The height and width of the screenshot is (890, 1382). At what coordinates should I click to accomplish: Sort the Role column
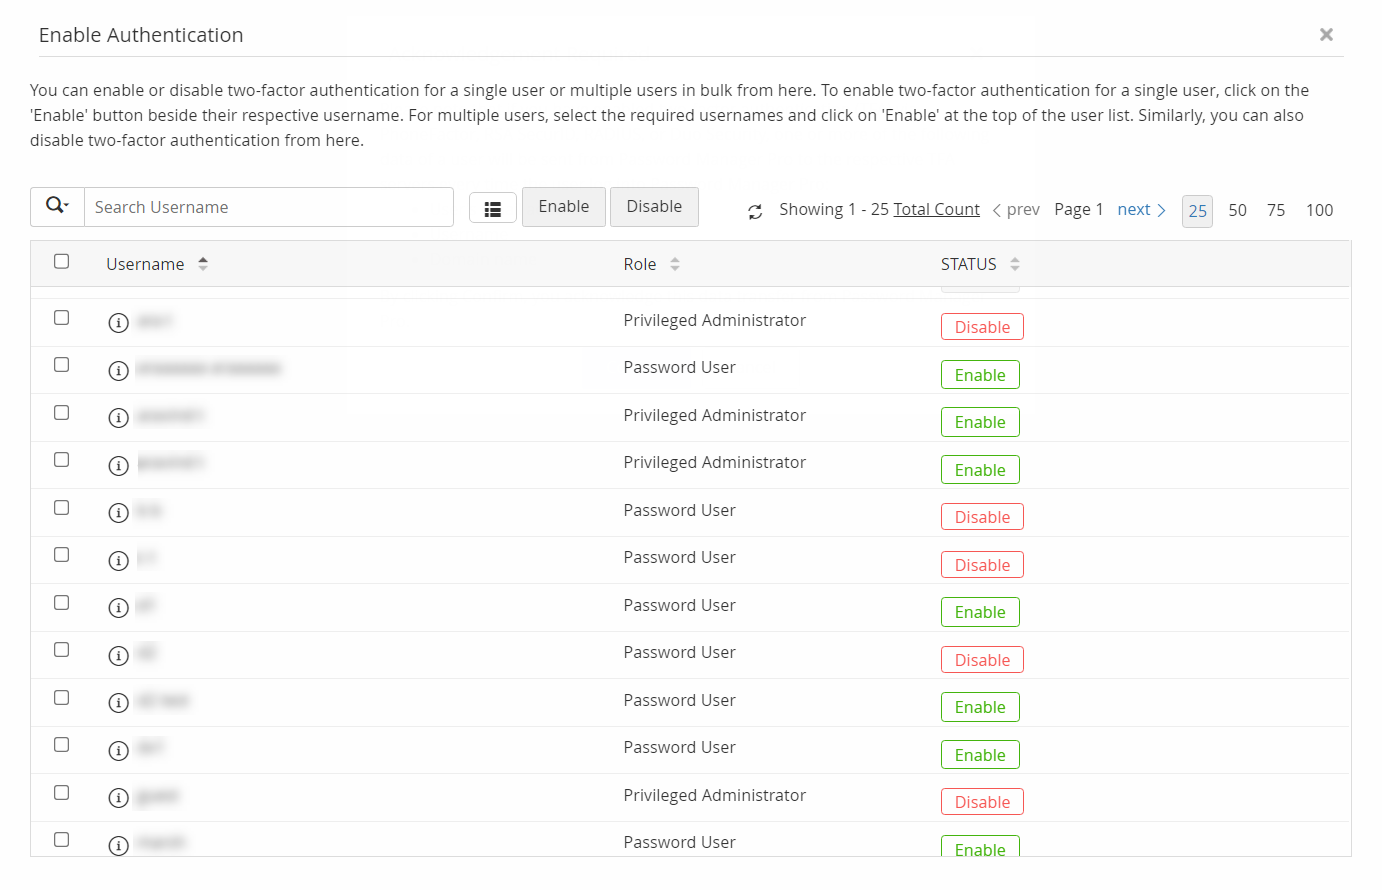[675, 263]
